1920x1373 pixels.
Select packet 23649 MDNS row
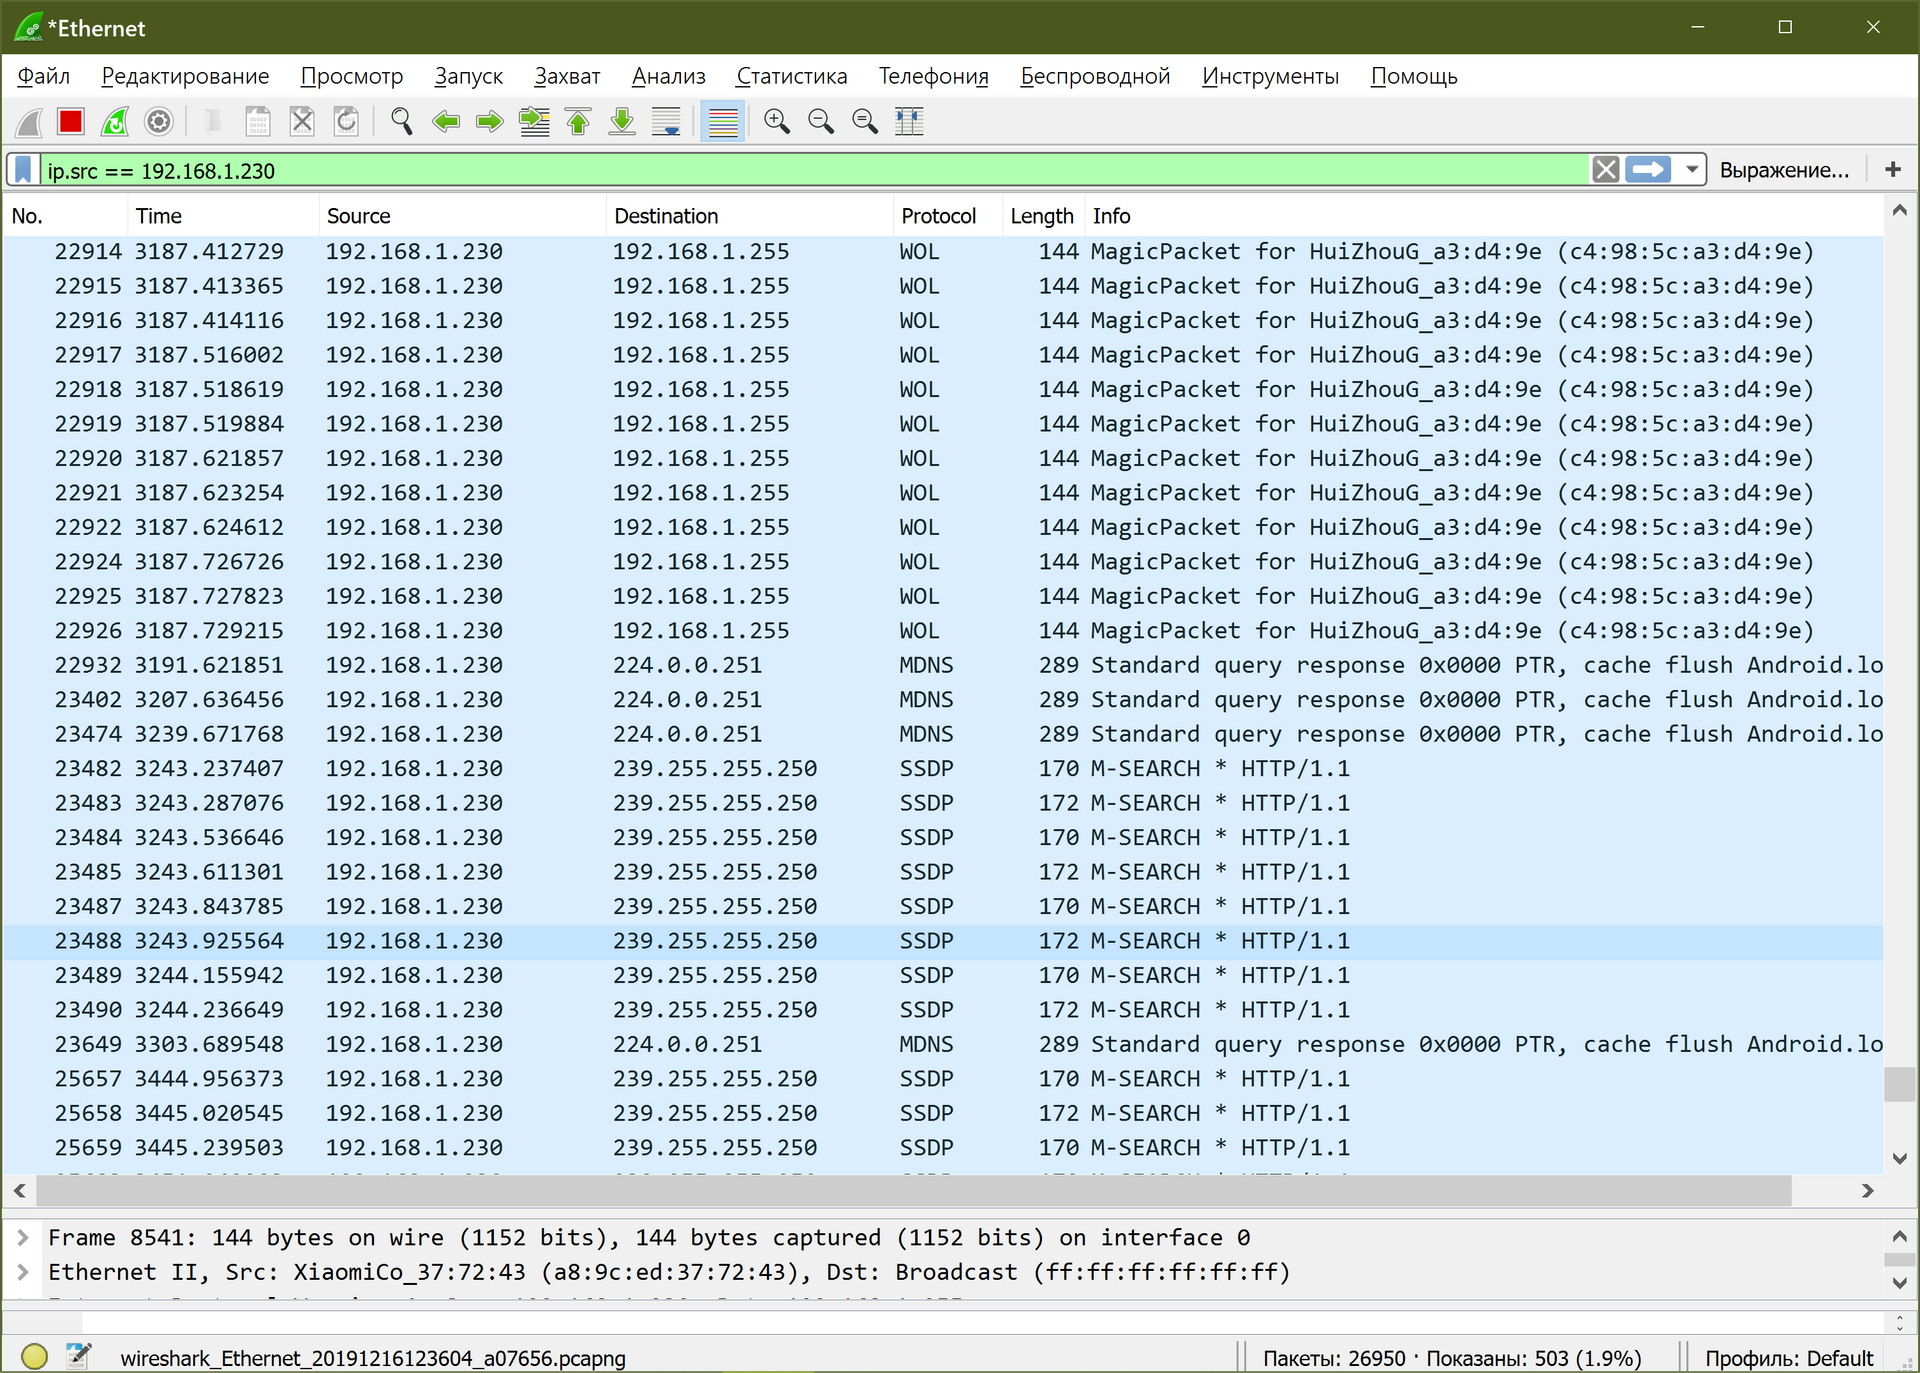[943, 1045]
